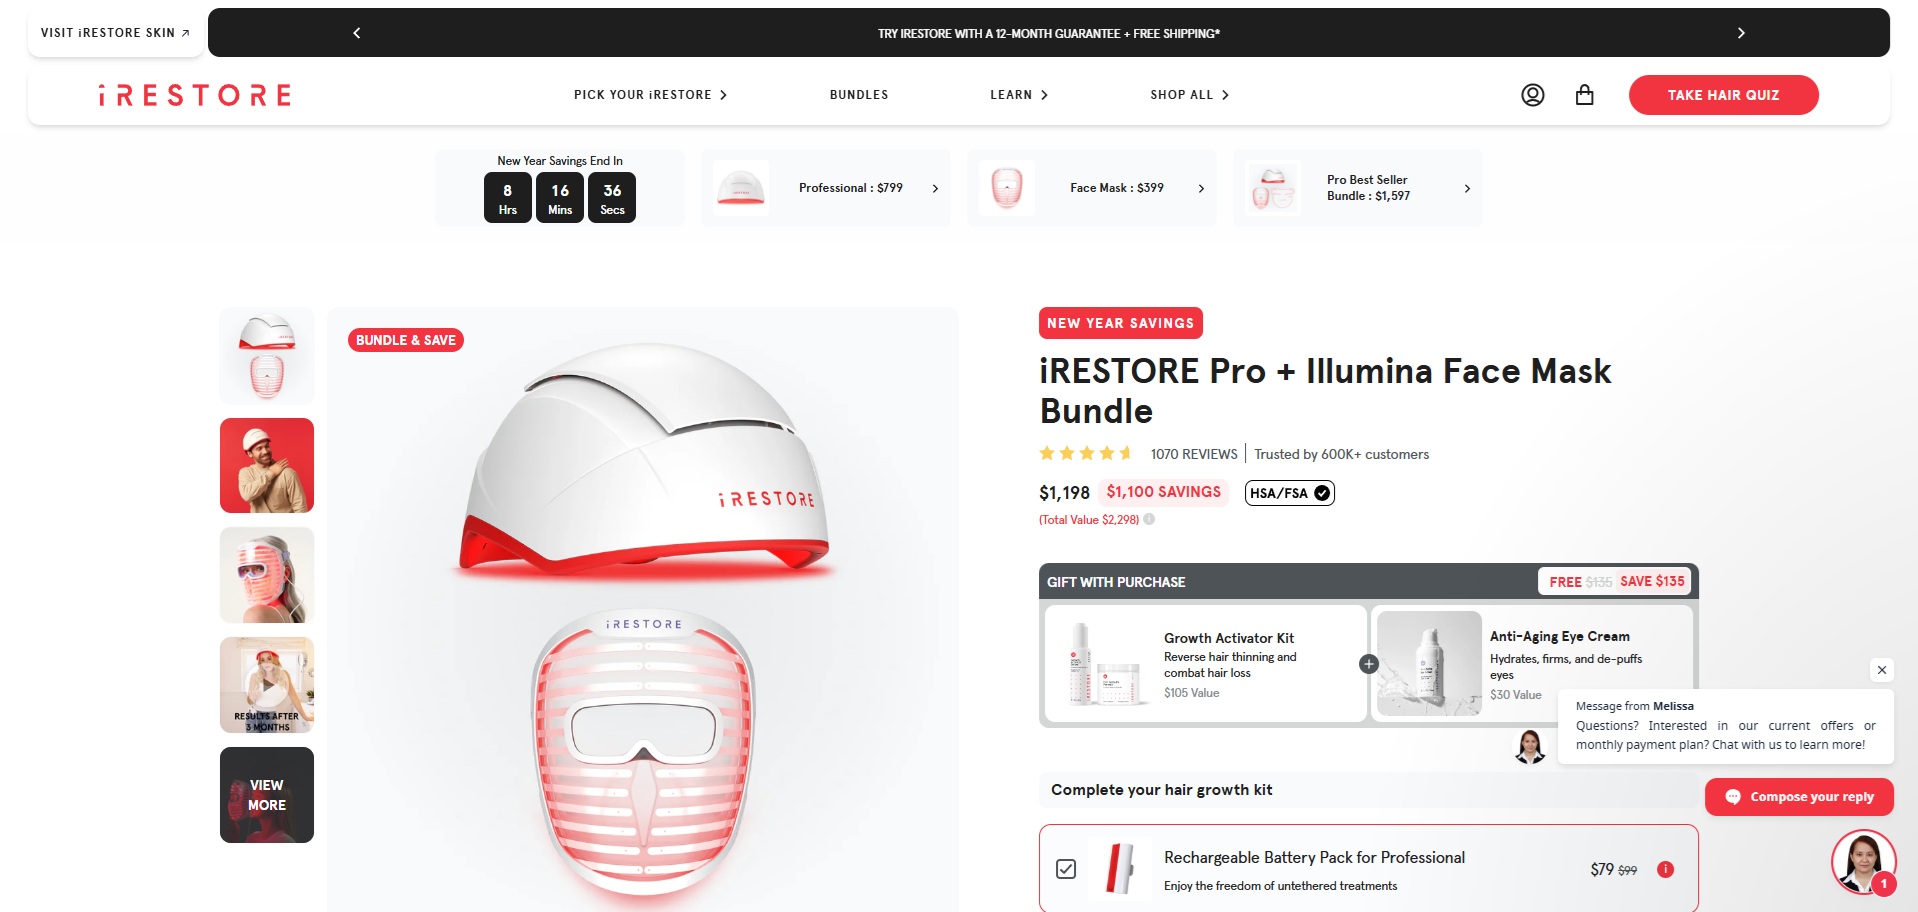Open the Bundles menu item

pyautogui.click(x=859, y=95)
